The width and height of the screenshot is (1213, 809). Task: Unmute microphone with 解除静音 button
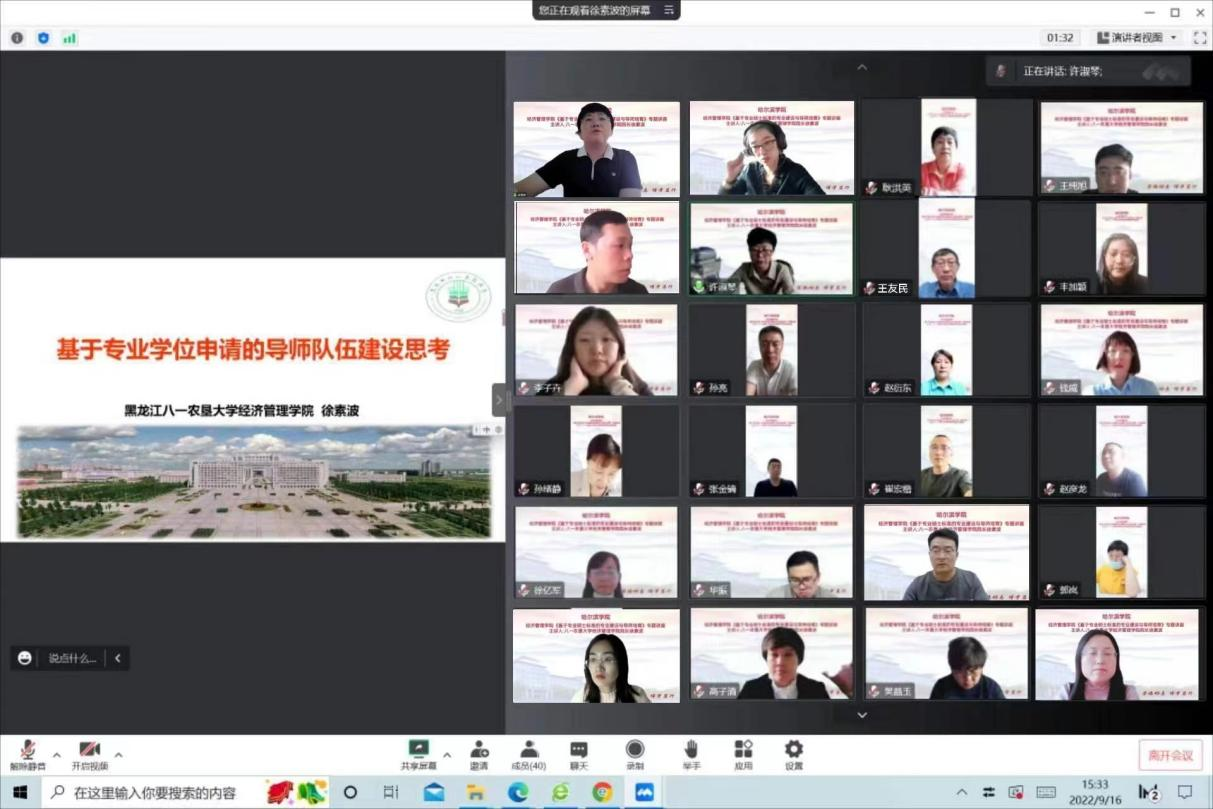(29, 754)
